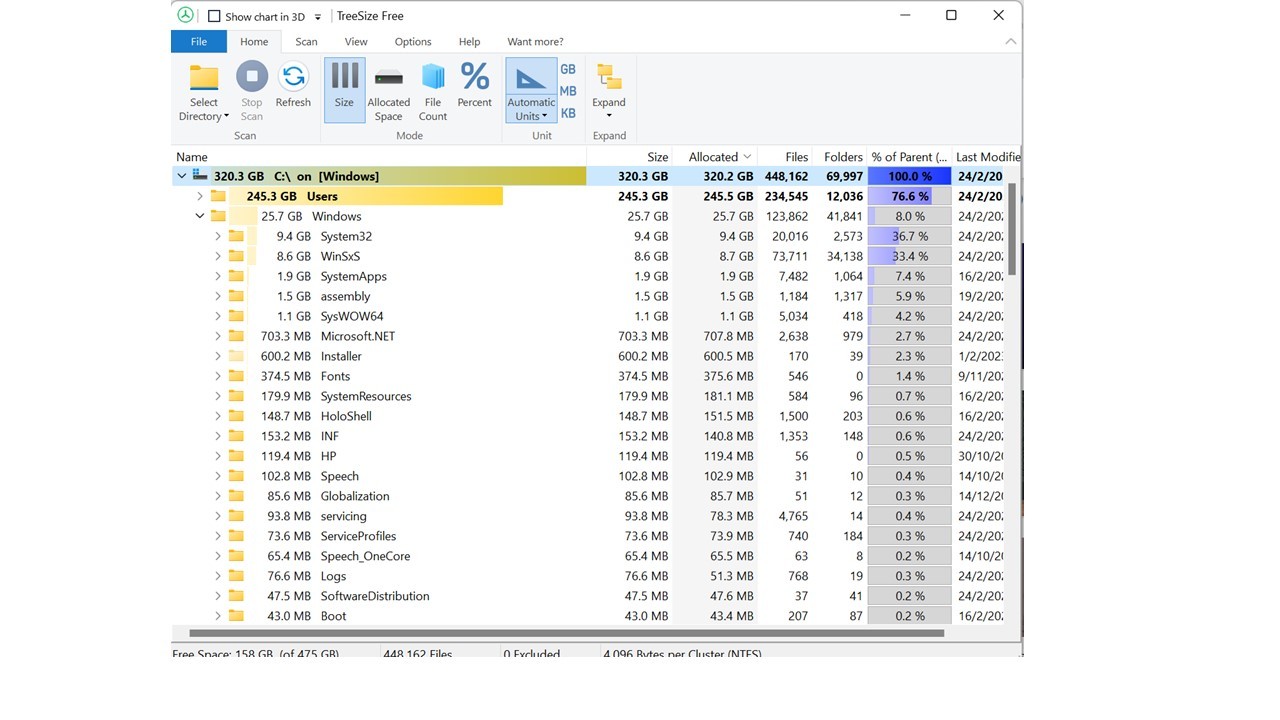Click the Expand tool in the ribbon
This screenshot has width=1280, height=720.
coord(609,88)
